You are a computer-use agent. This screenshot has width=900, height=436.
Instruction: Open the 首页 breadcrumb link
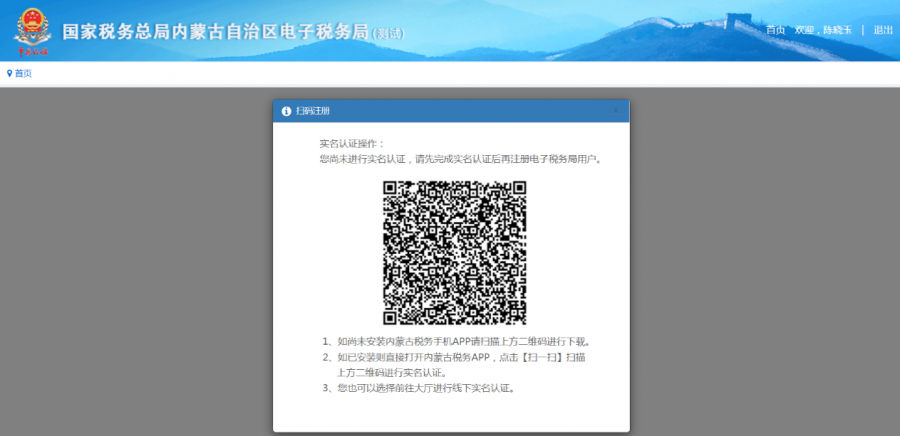tap(23, 73)
